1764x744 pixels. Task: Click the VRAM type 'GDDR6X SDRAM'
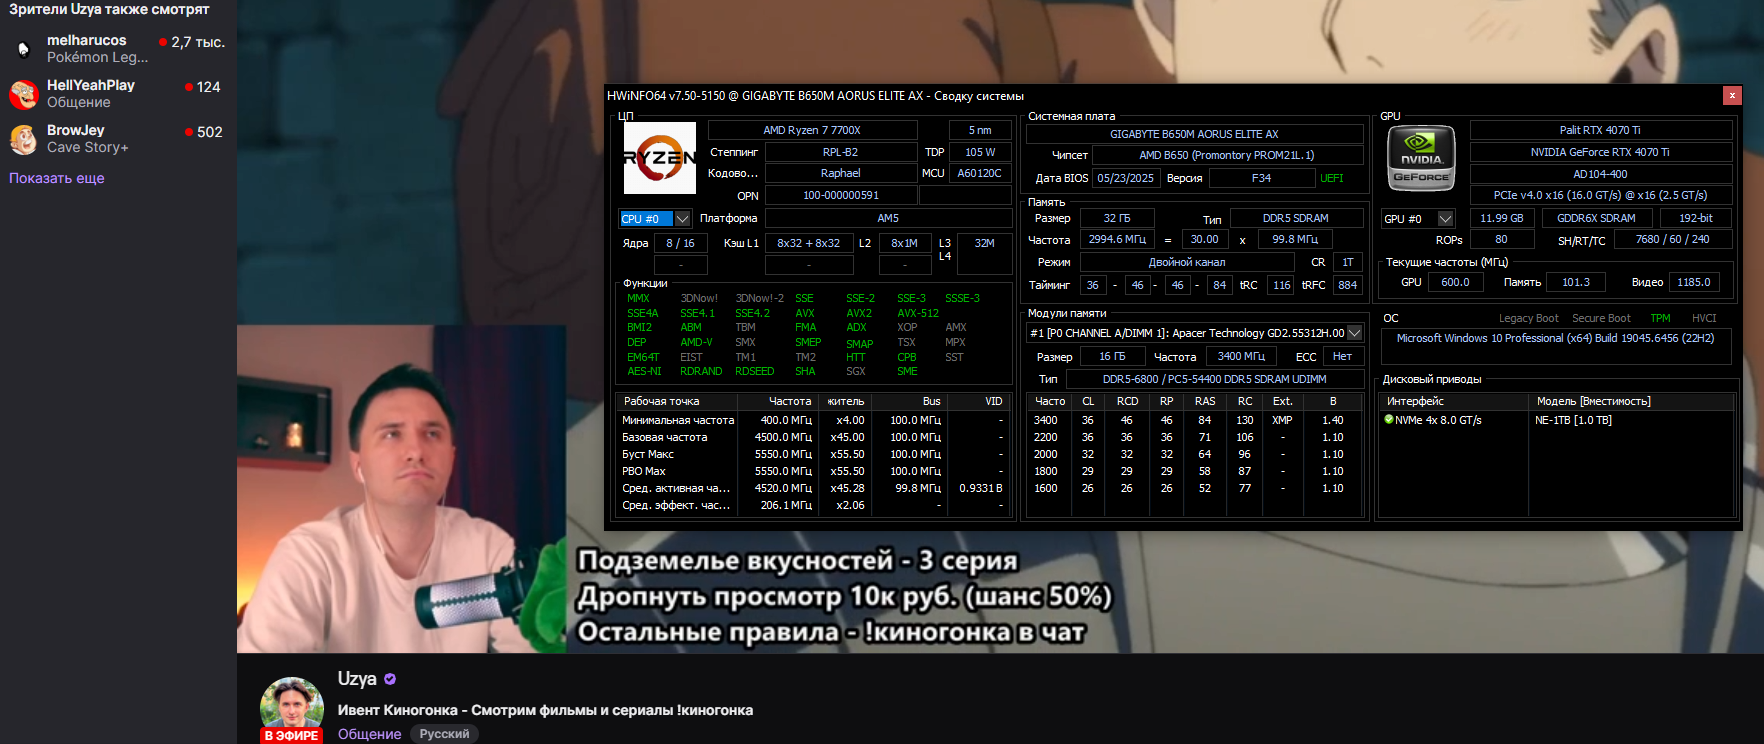1596,218
